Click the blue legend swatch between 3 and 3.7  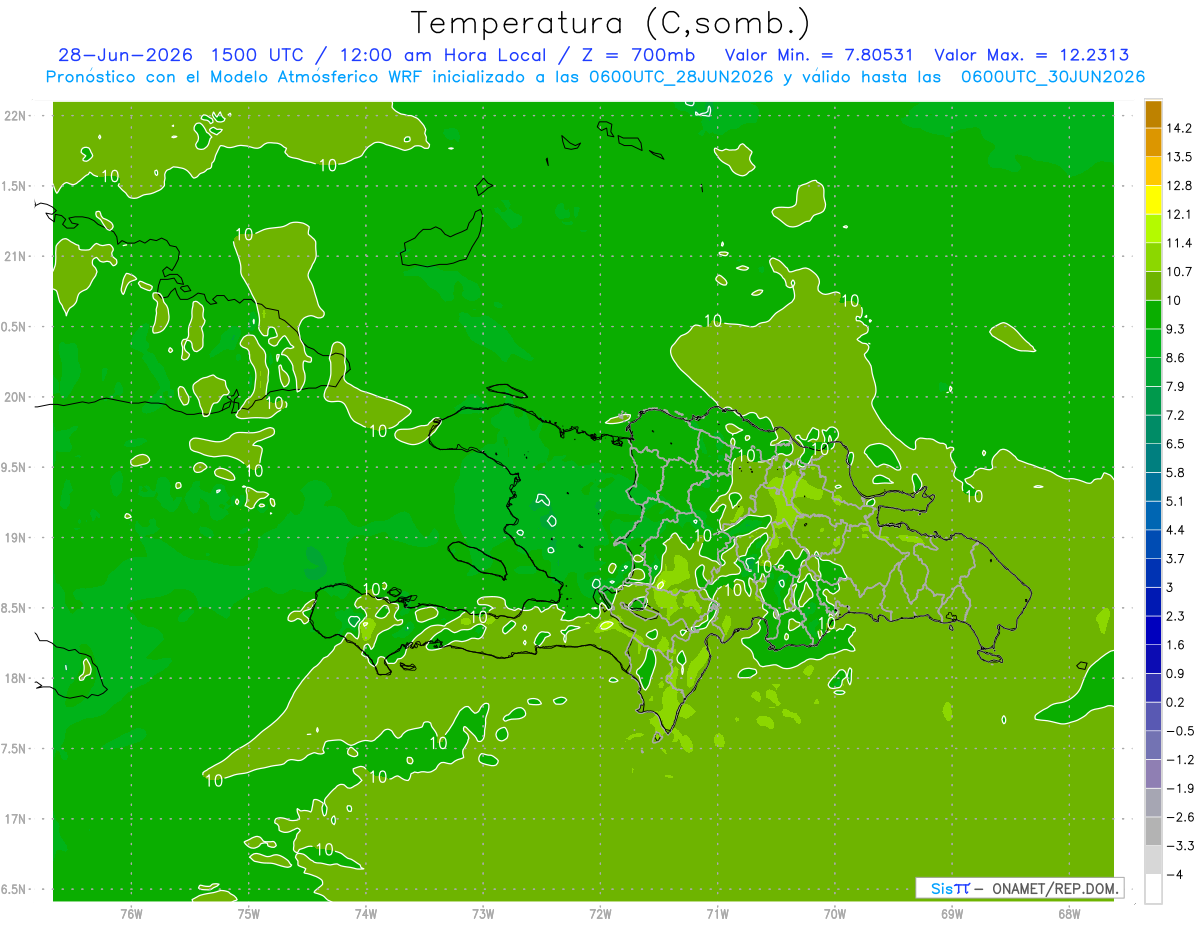1153,573
